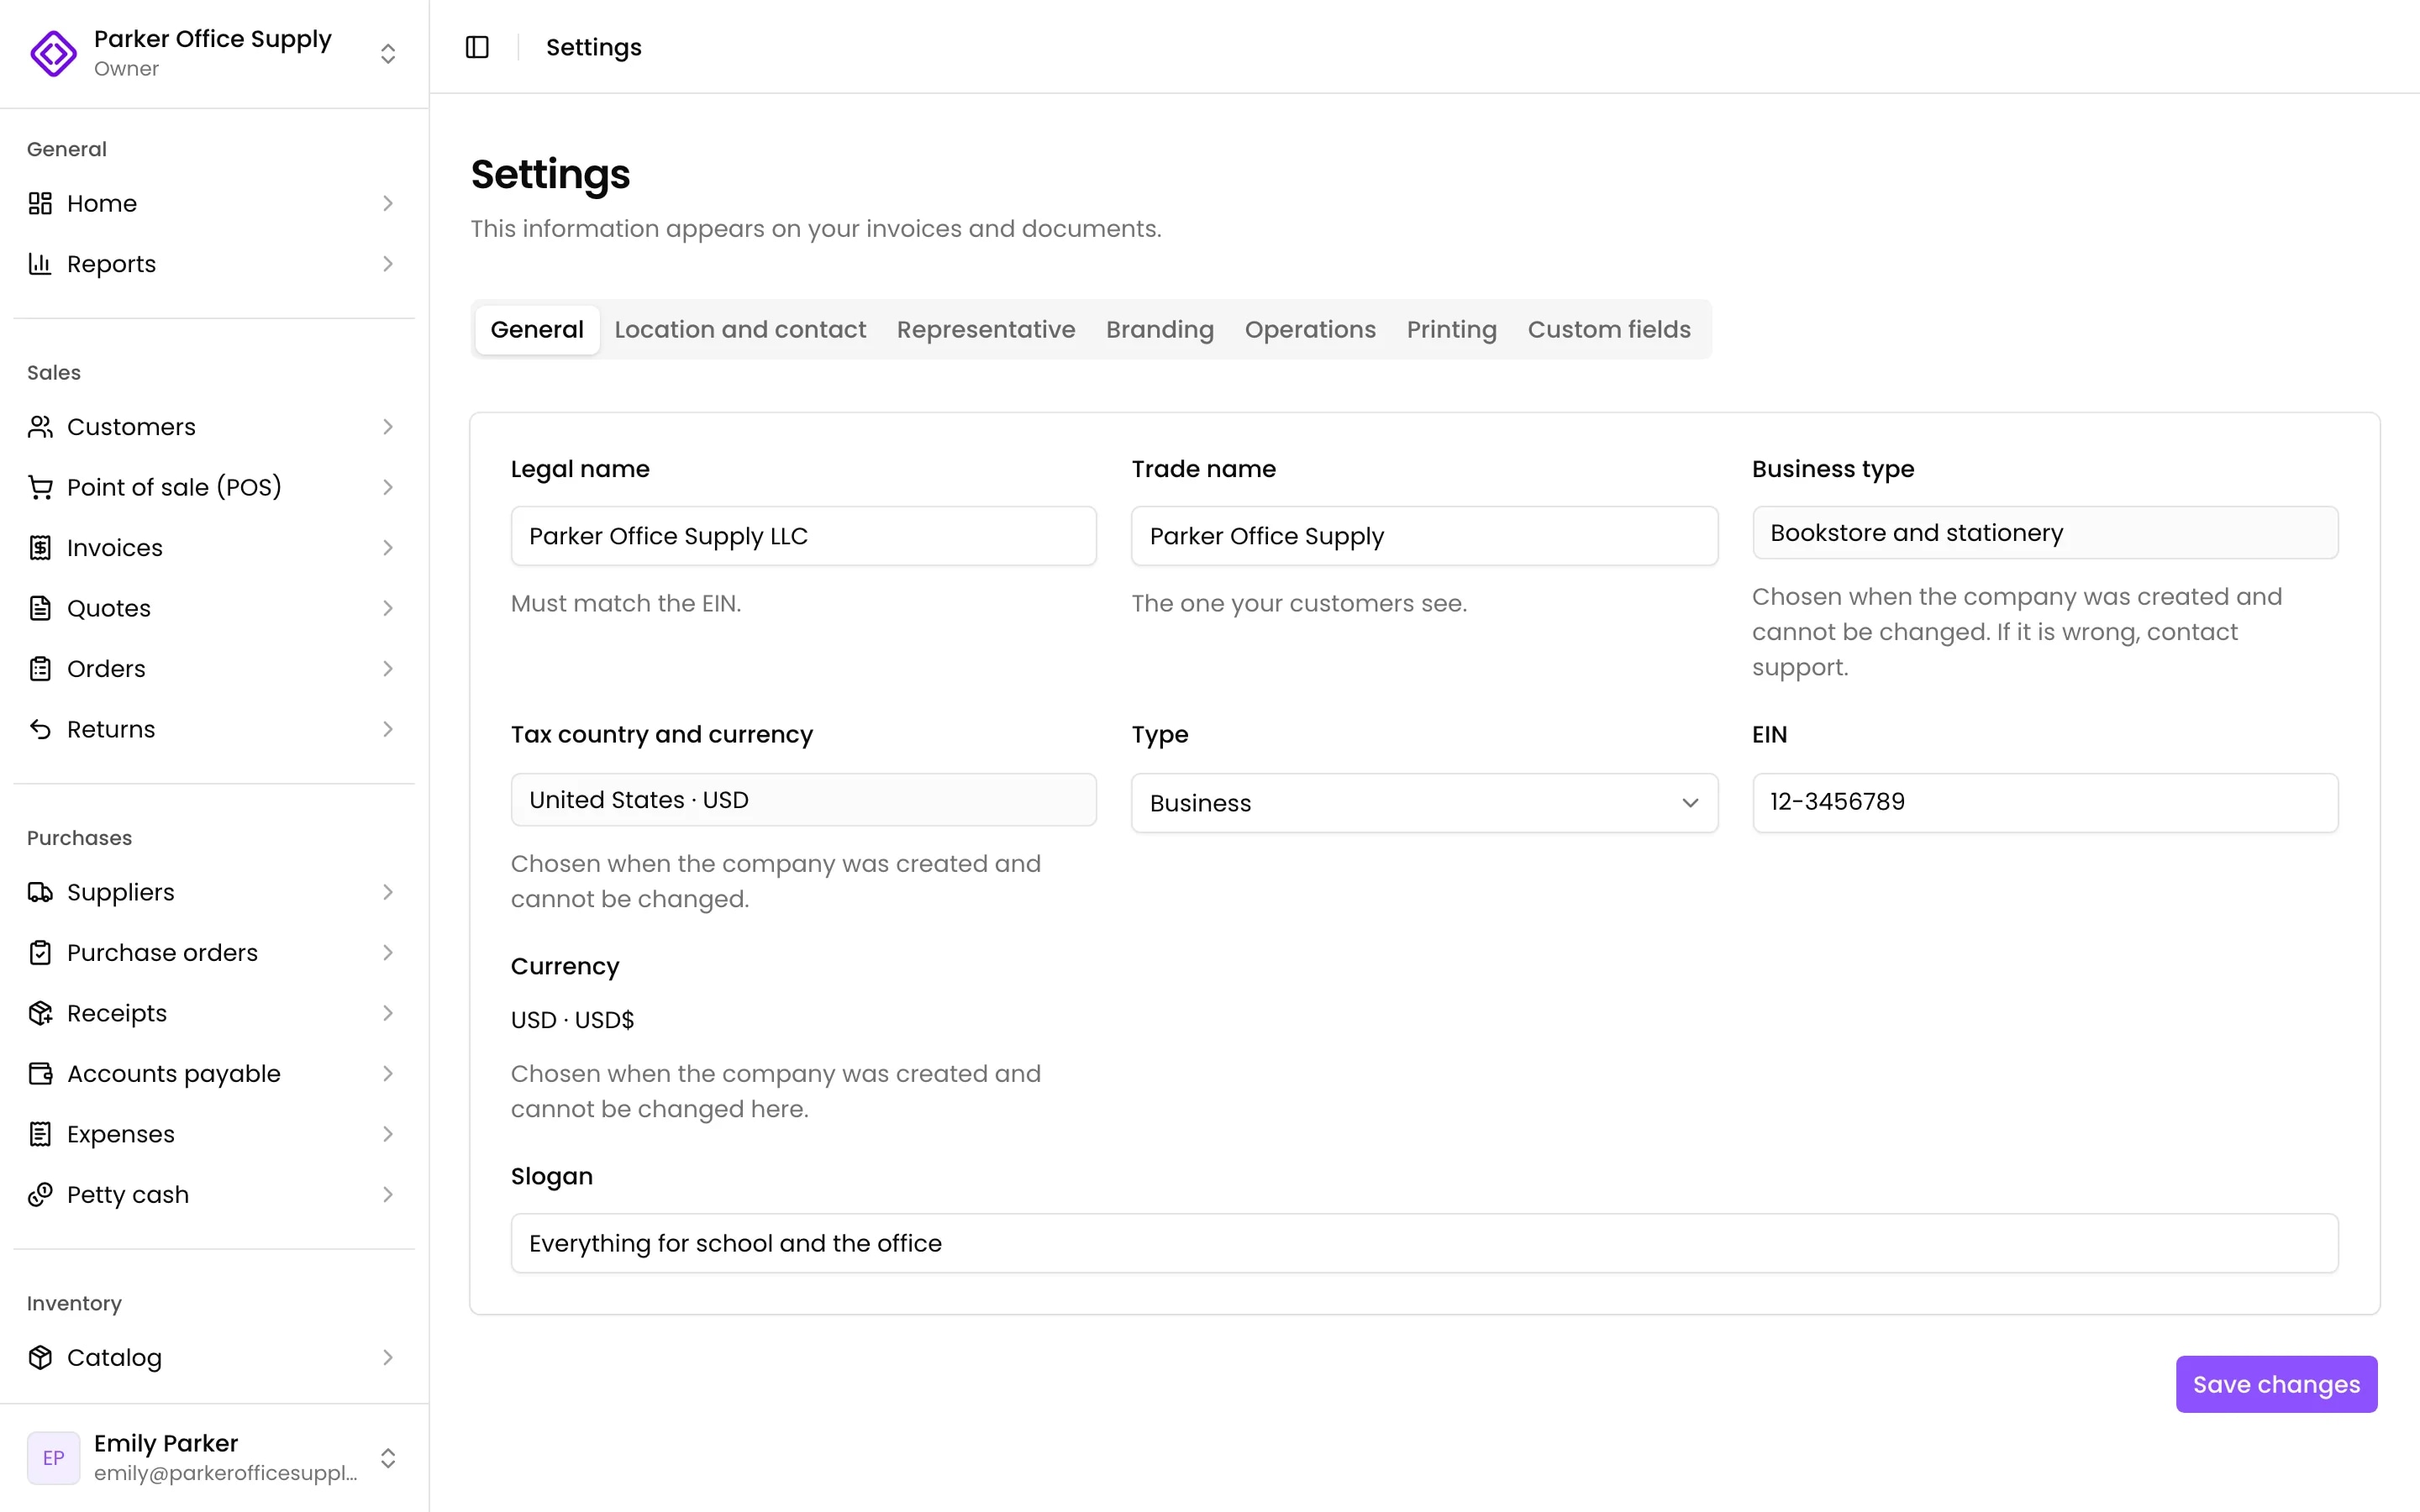Viewport: 2420px width, 1512px height.
Task: Click the Petty cash coins icon
Action: (x=40, y=1195)
